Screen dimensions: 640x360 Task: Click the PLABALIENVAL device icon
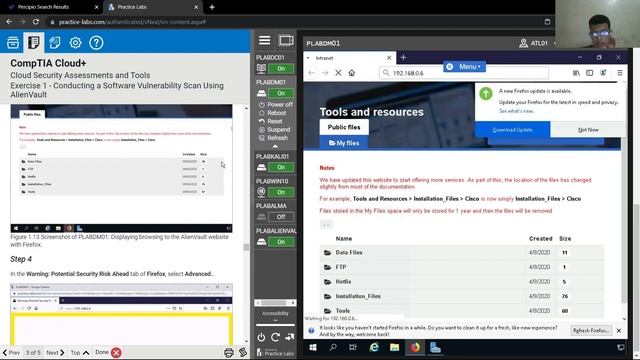point(261,242)
